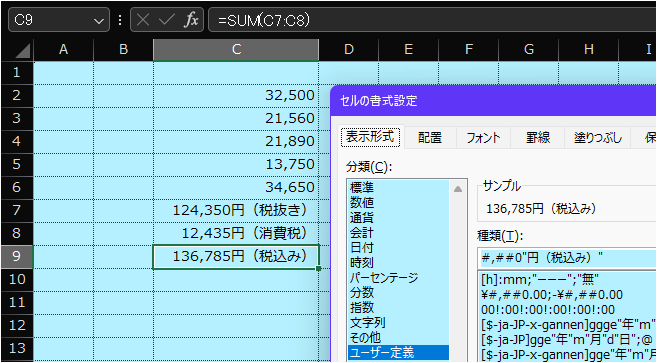Switch to the 配置 tab
657x363 pixels.
pyautogui.click(x=430, y=137)
